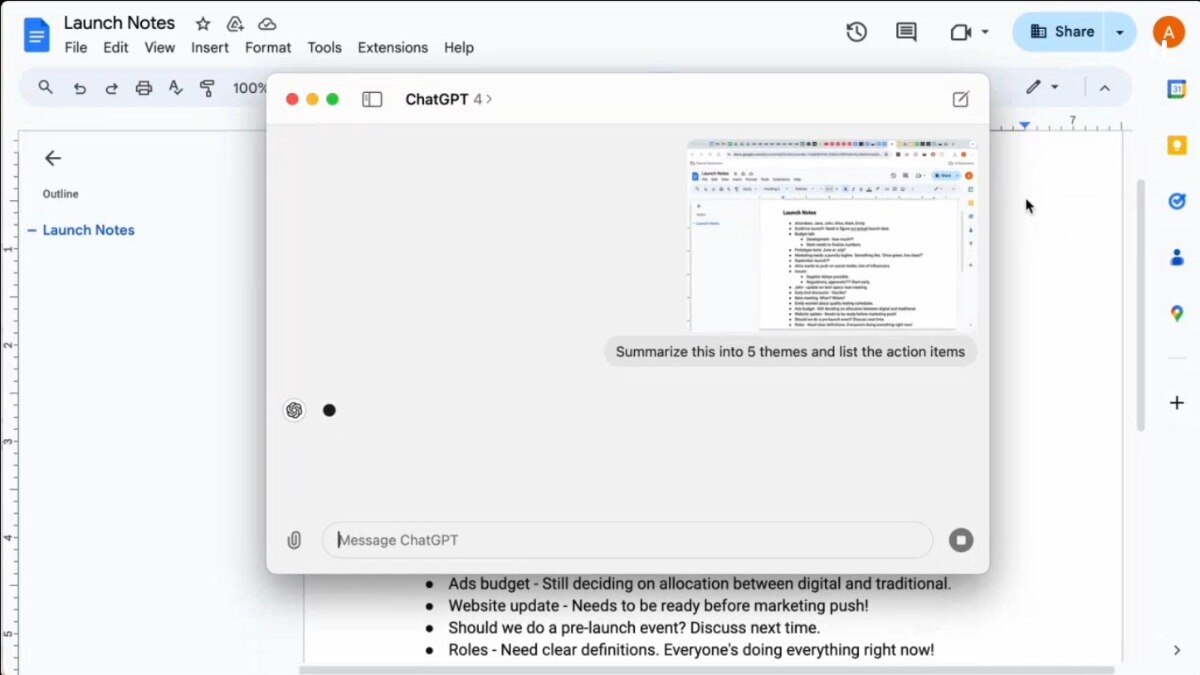
Task: Open the attached screenshot thumbnail in chat
Action: 831,235
